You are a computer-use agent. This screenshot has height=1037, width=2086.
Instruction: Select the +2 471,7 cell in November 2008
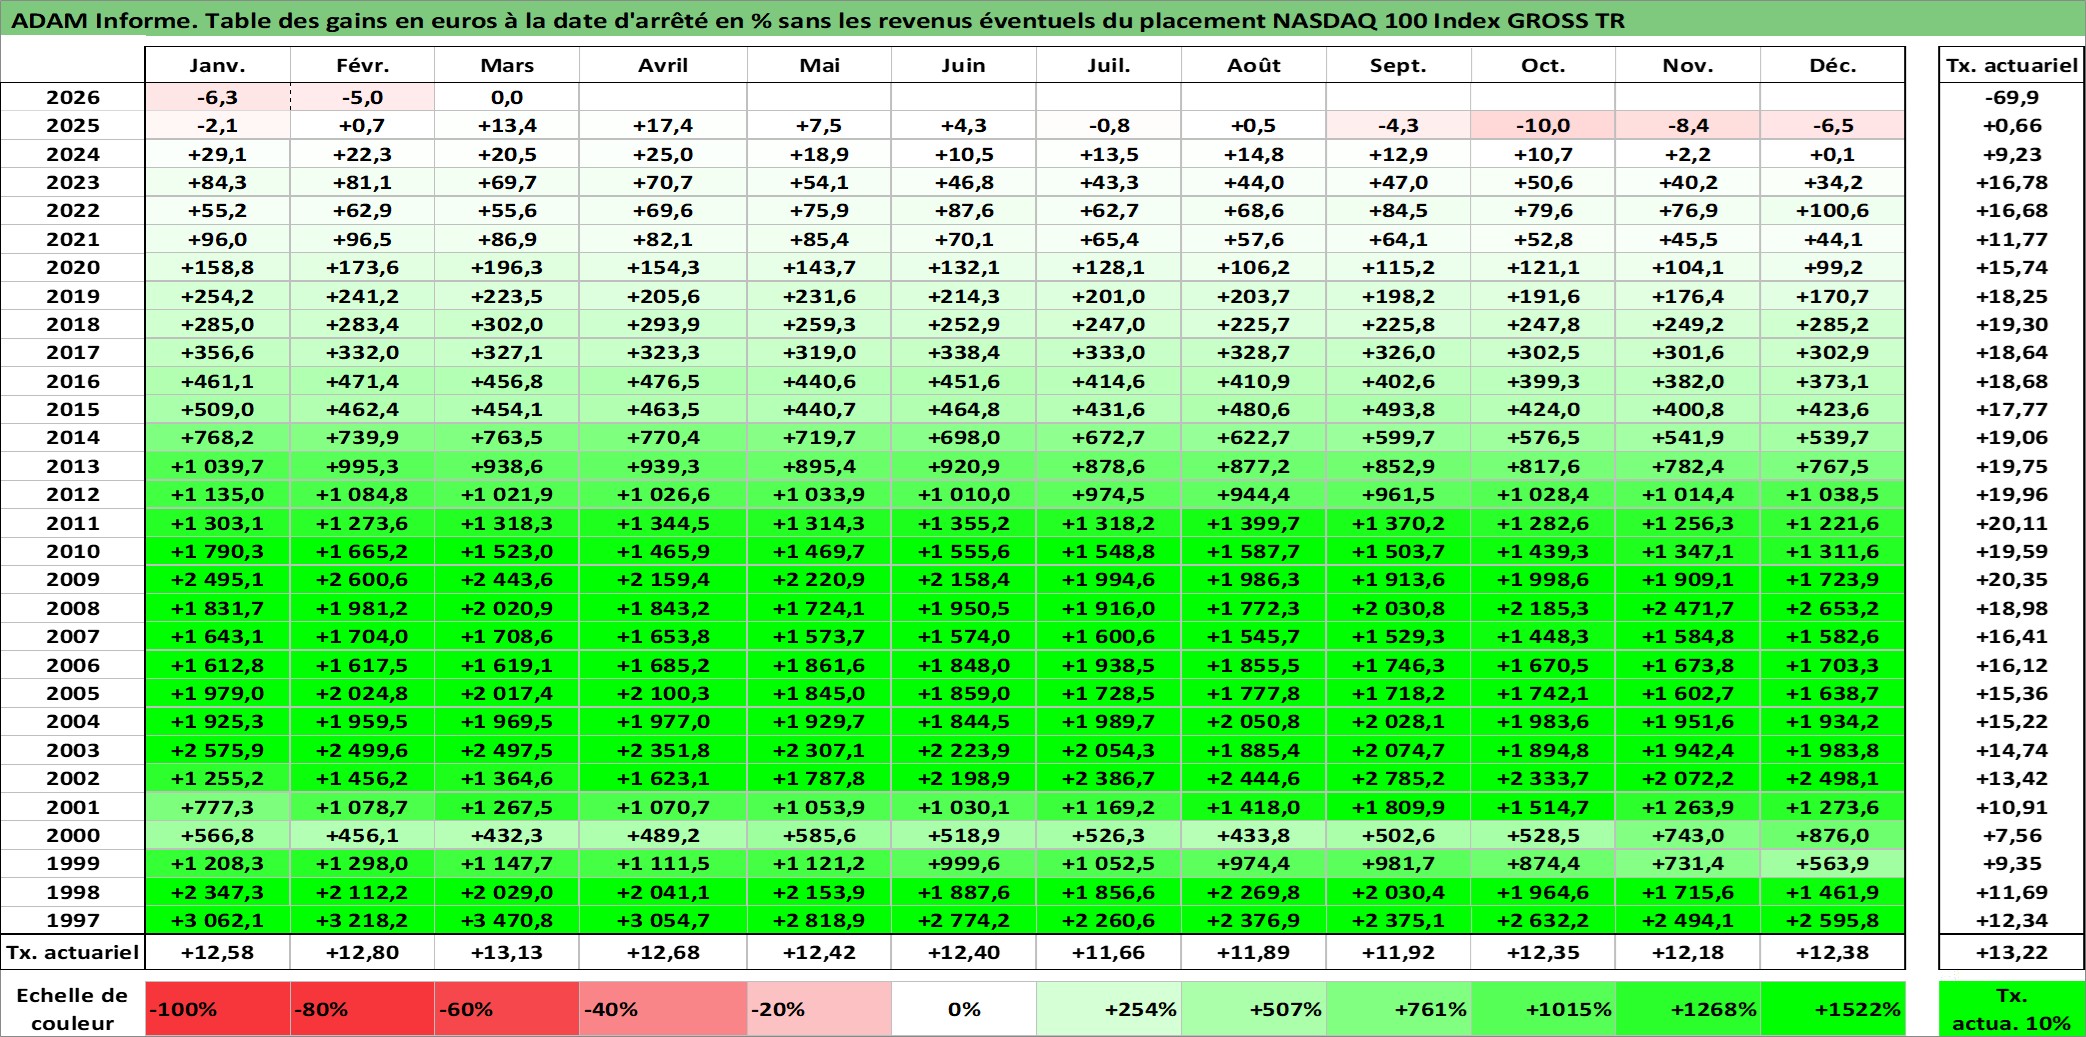coord(1688,608)
